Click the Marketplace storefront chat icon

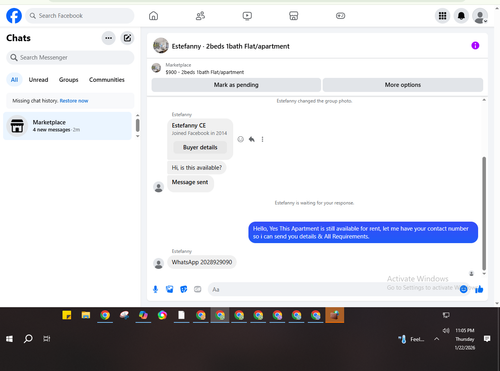click(x=17, y=126)
